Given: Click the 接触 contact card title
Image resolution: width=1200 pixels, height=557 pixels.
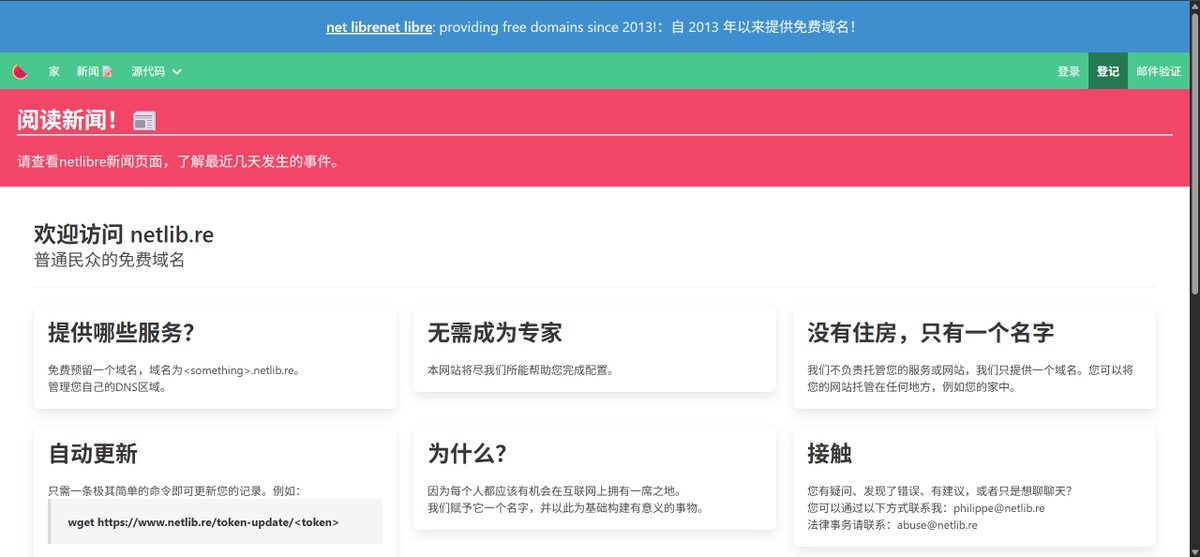Looking at the screenshot, I should click(829, 453).
